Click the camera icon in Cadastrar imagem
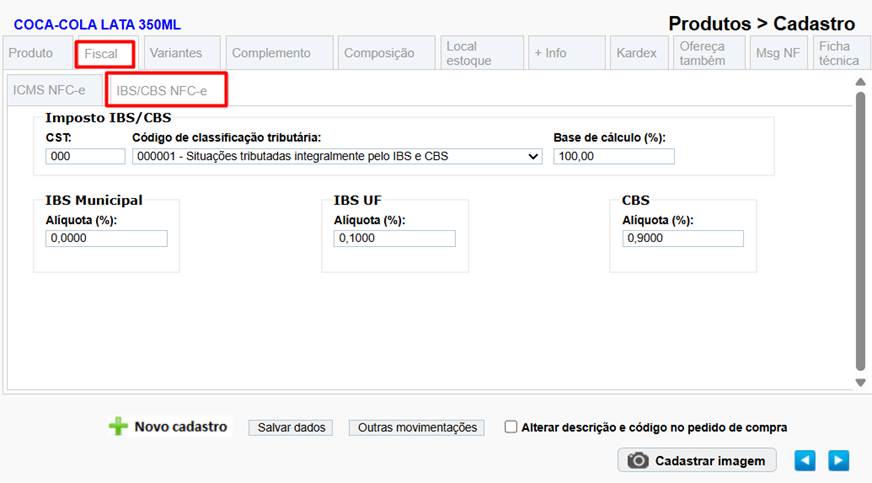The width and height of the screenshot is (872, 483). point(638,461)
